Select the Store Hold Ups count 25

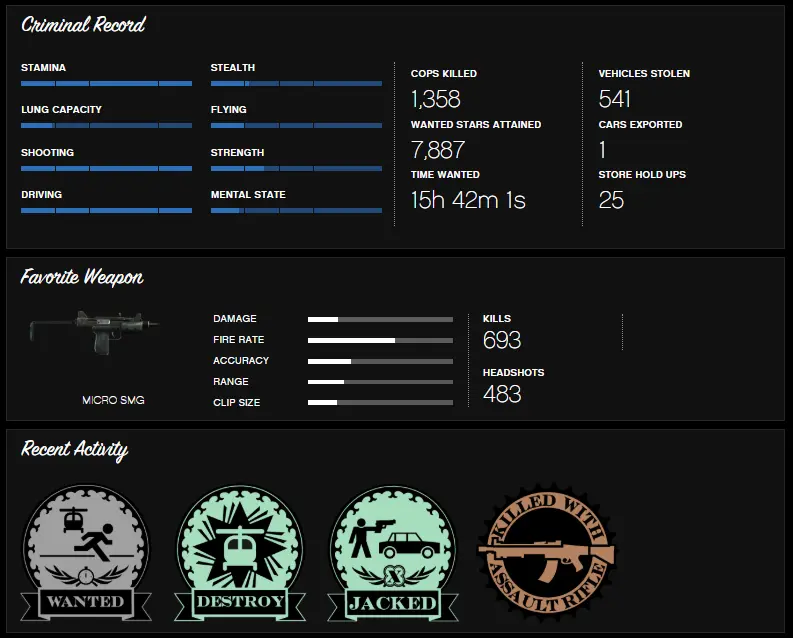coord(611,200)
